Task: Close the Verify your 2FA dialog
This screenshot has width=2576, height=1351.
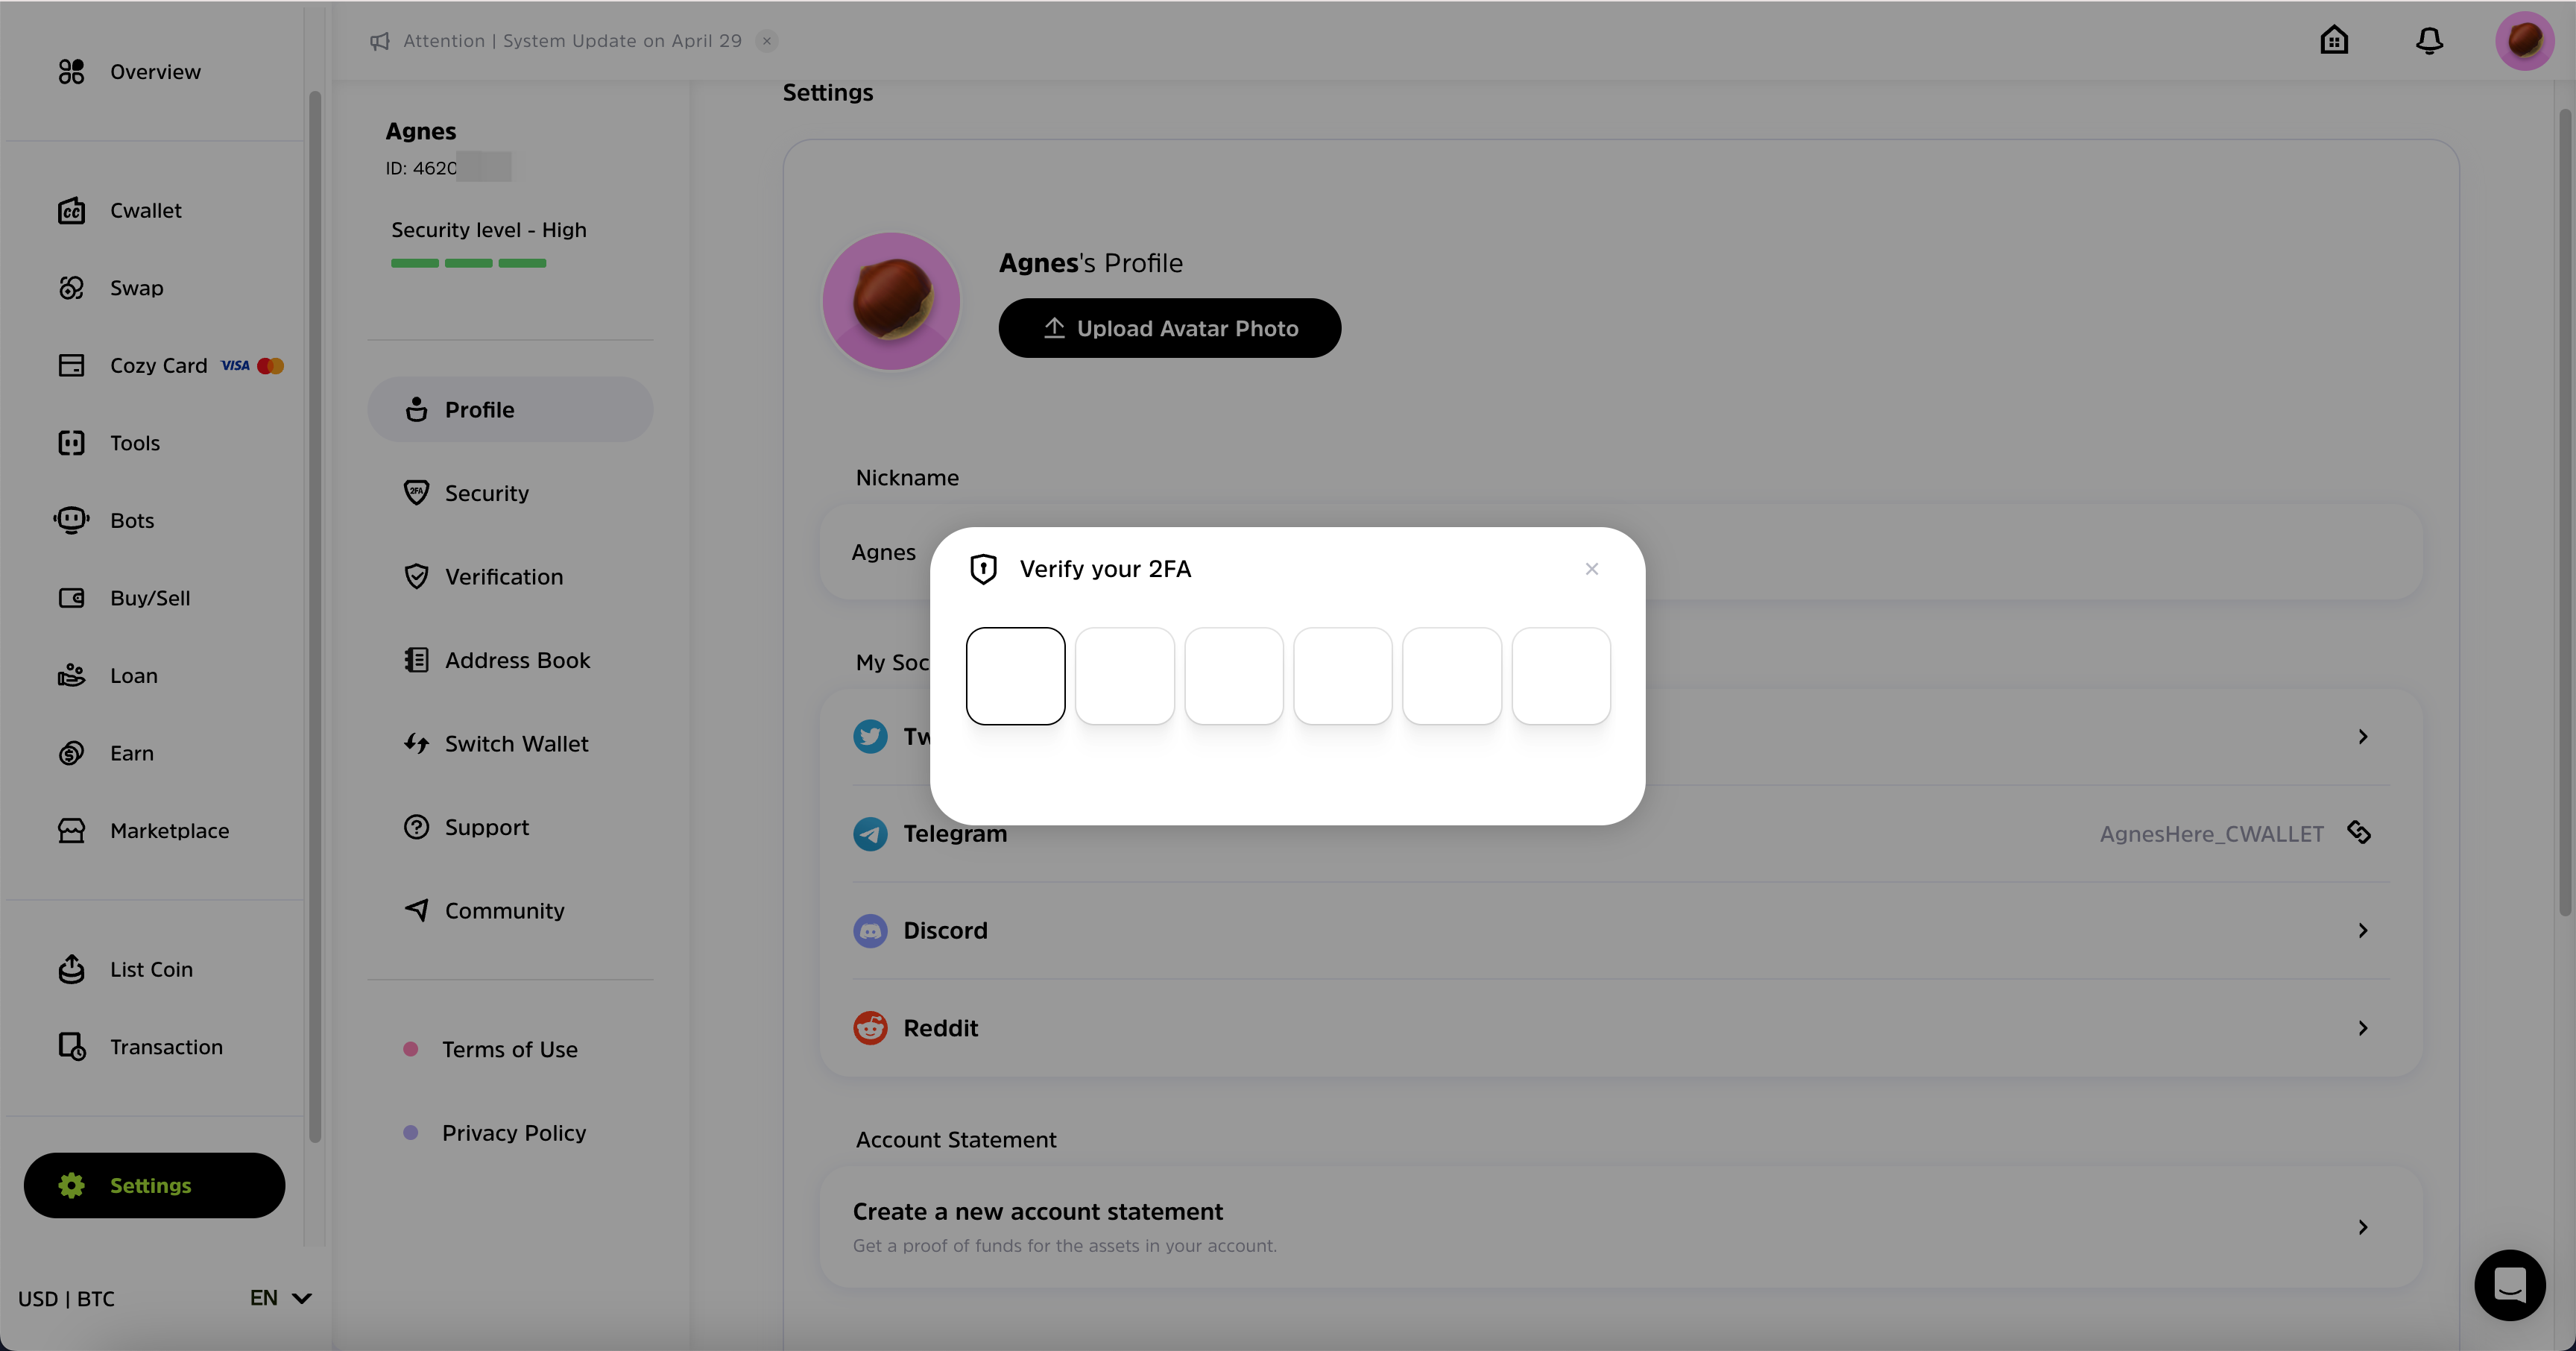Action: tap(1591, 569)
